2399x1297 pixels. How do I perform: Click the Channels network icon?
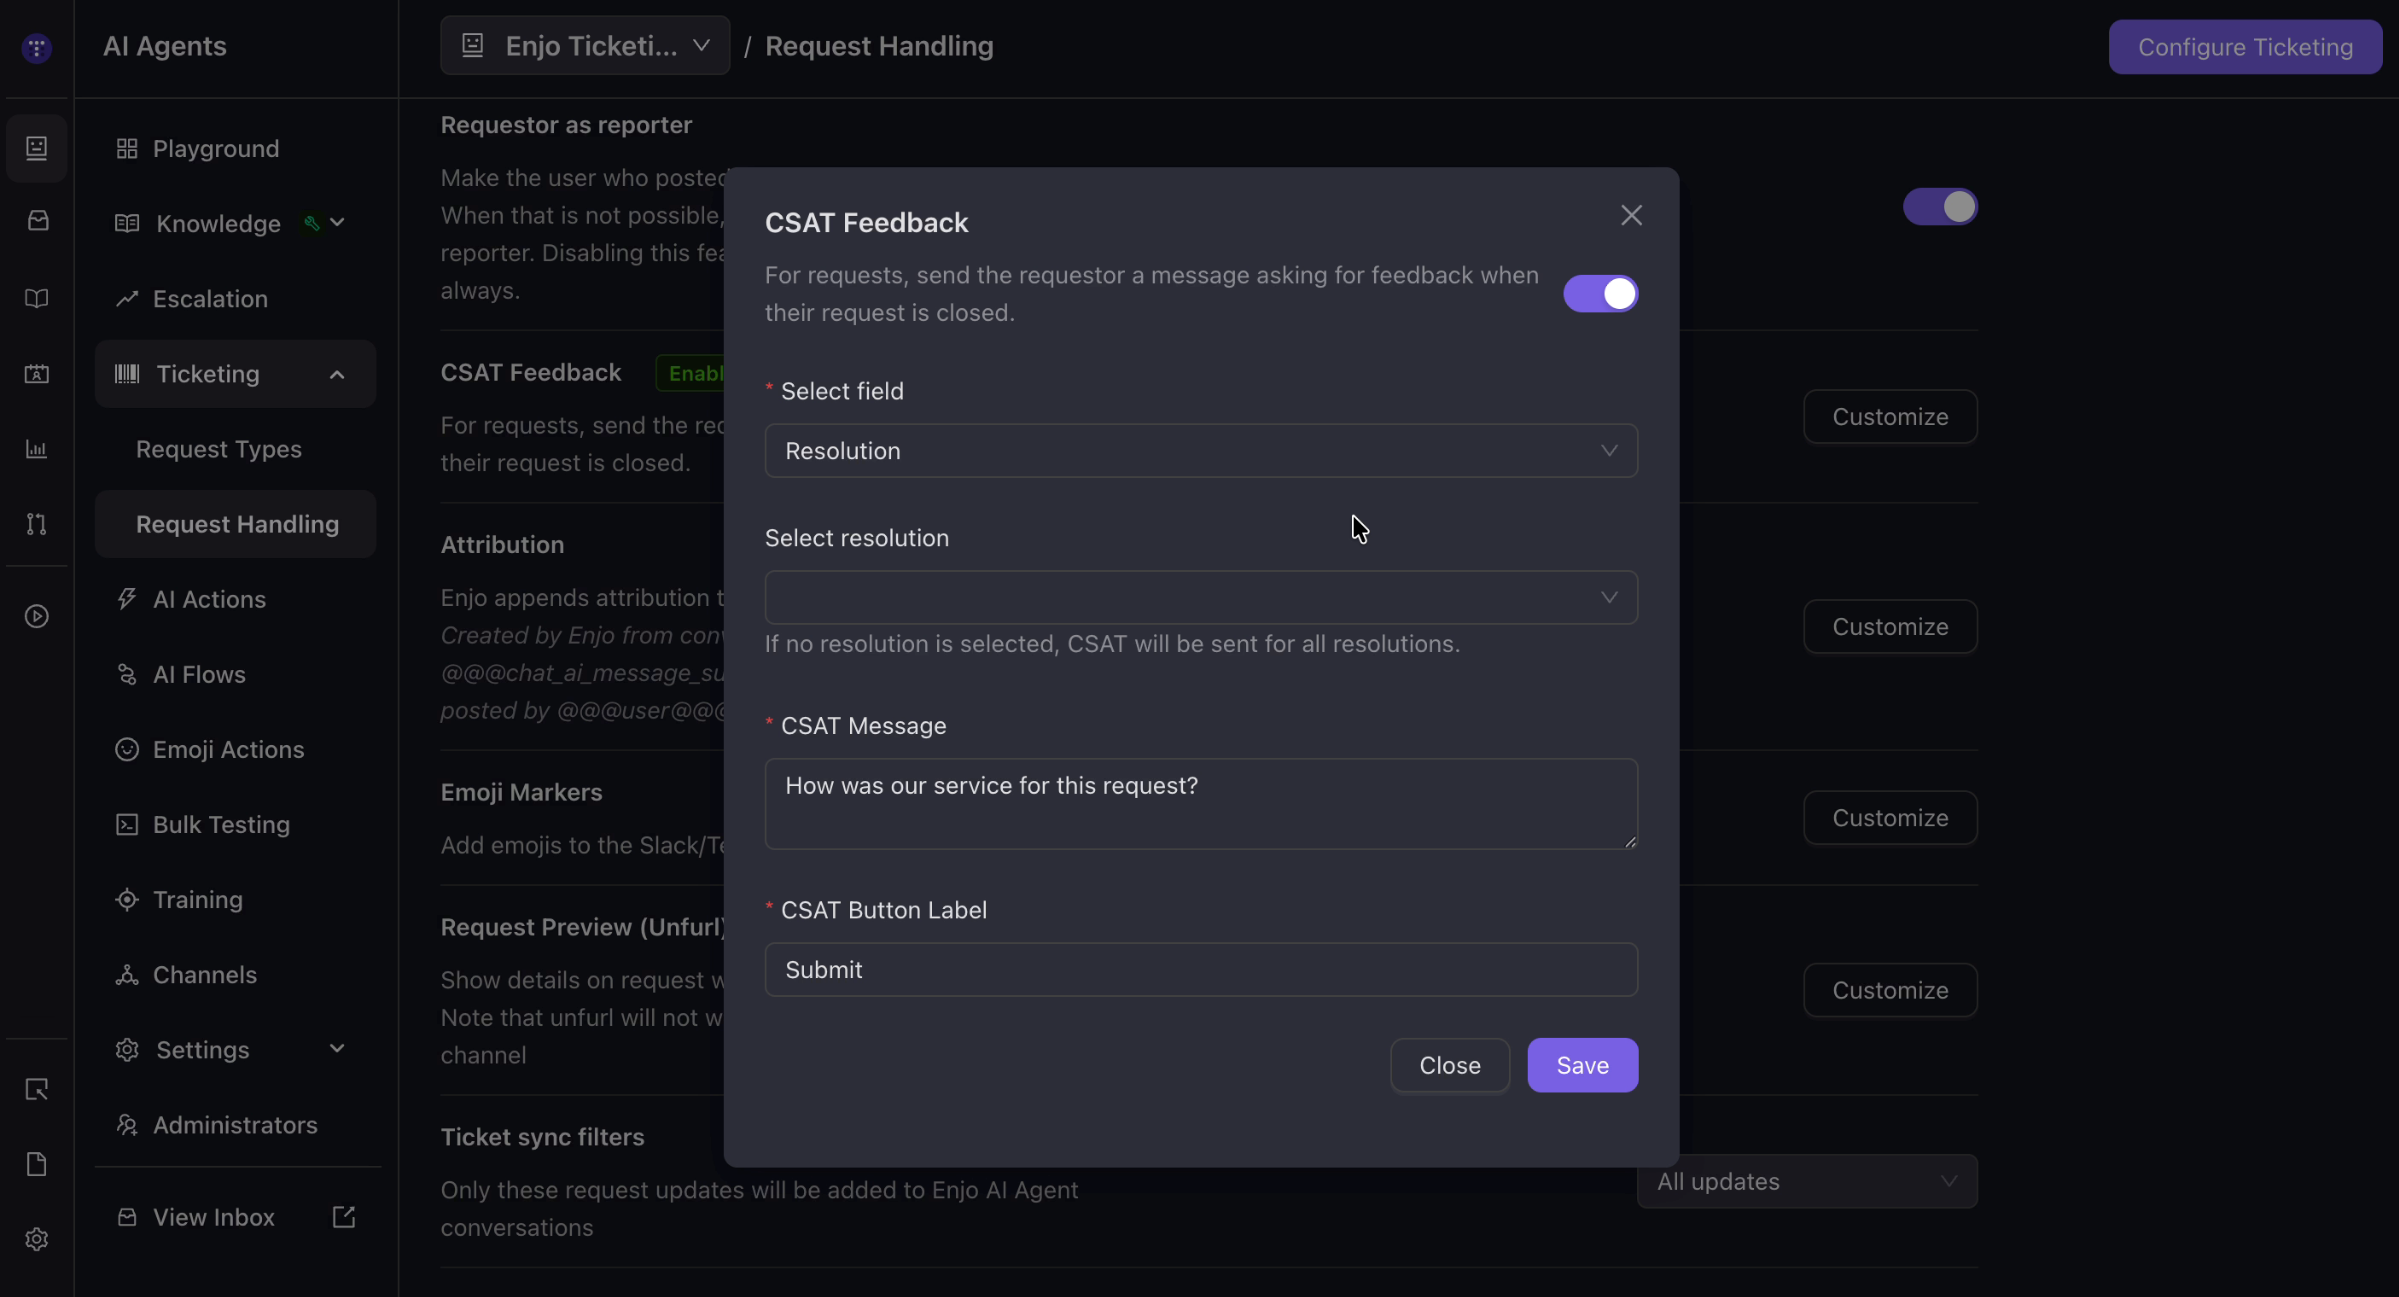point(127,974)
